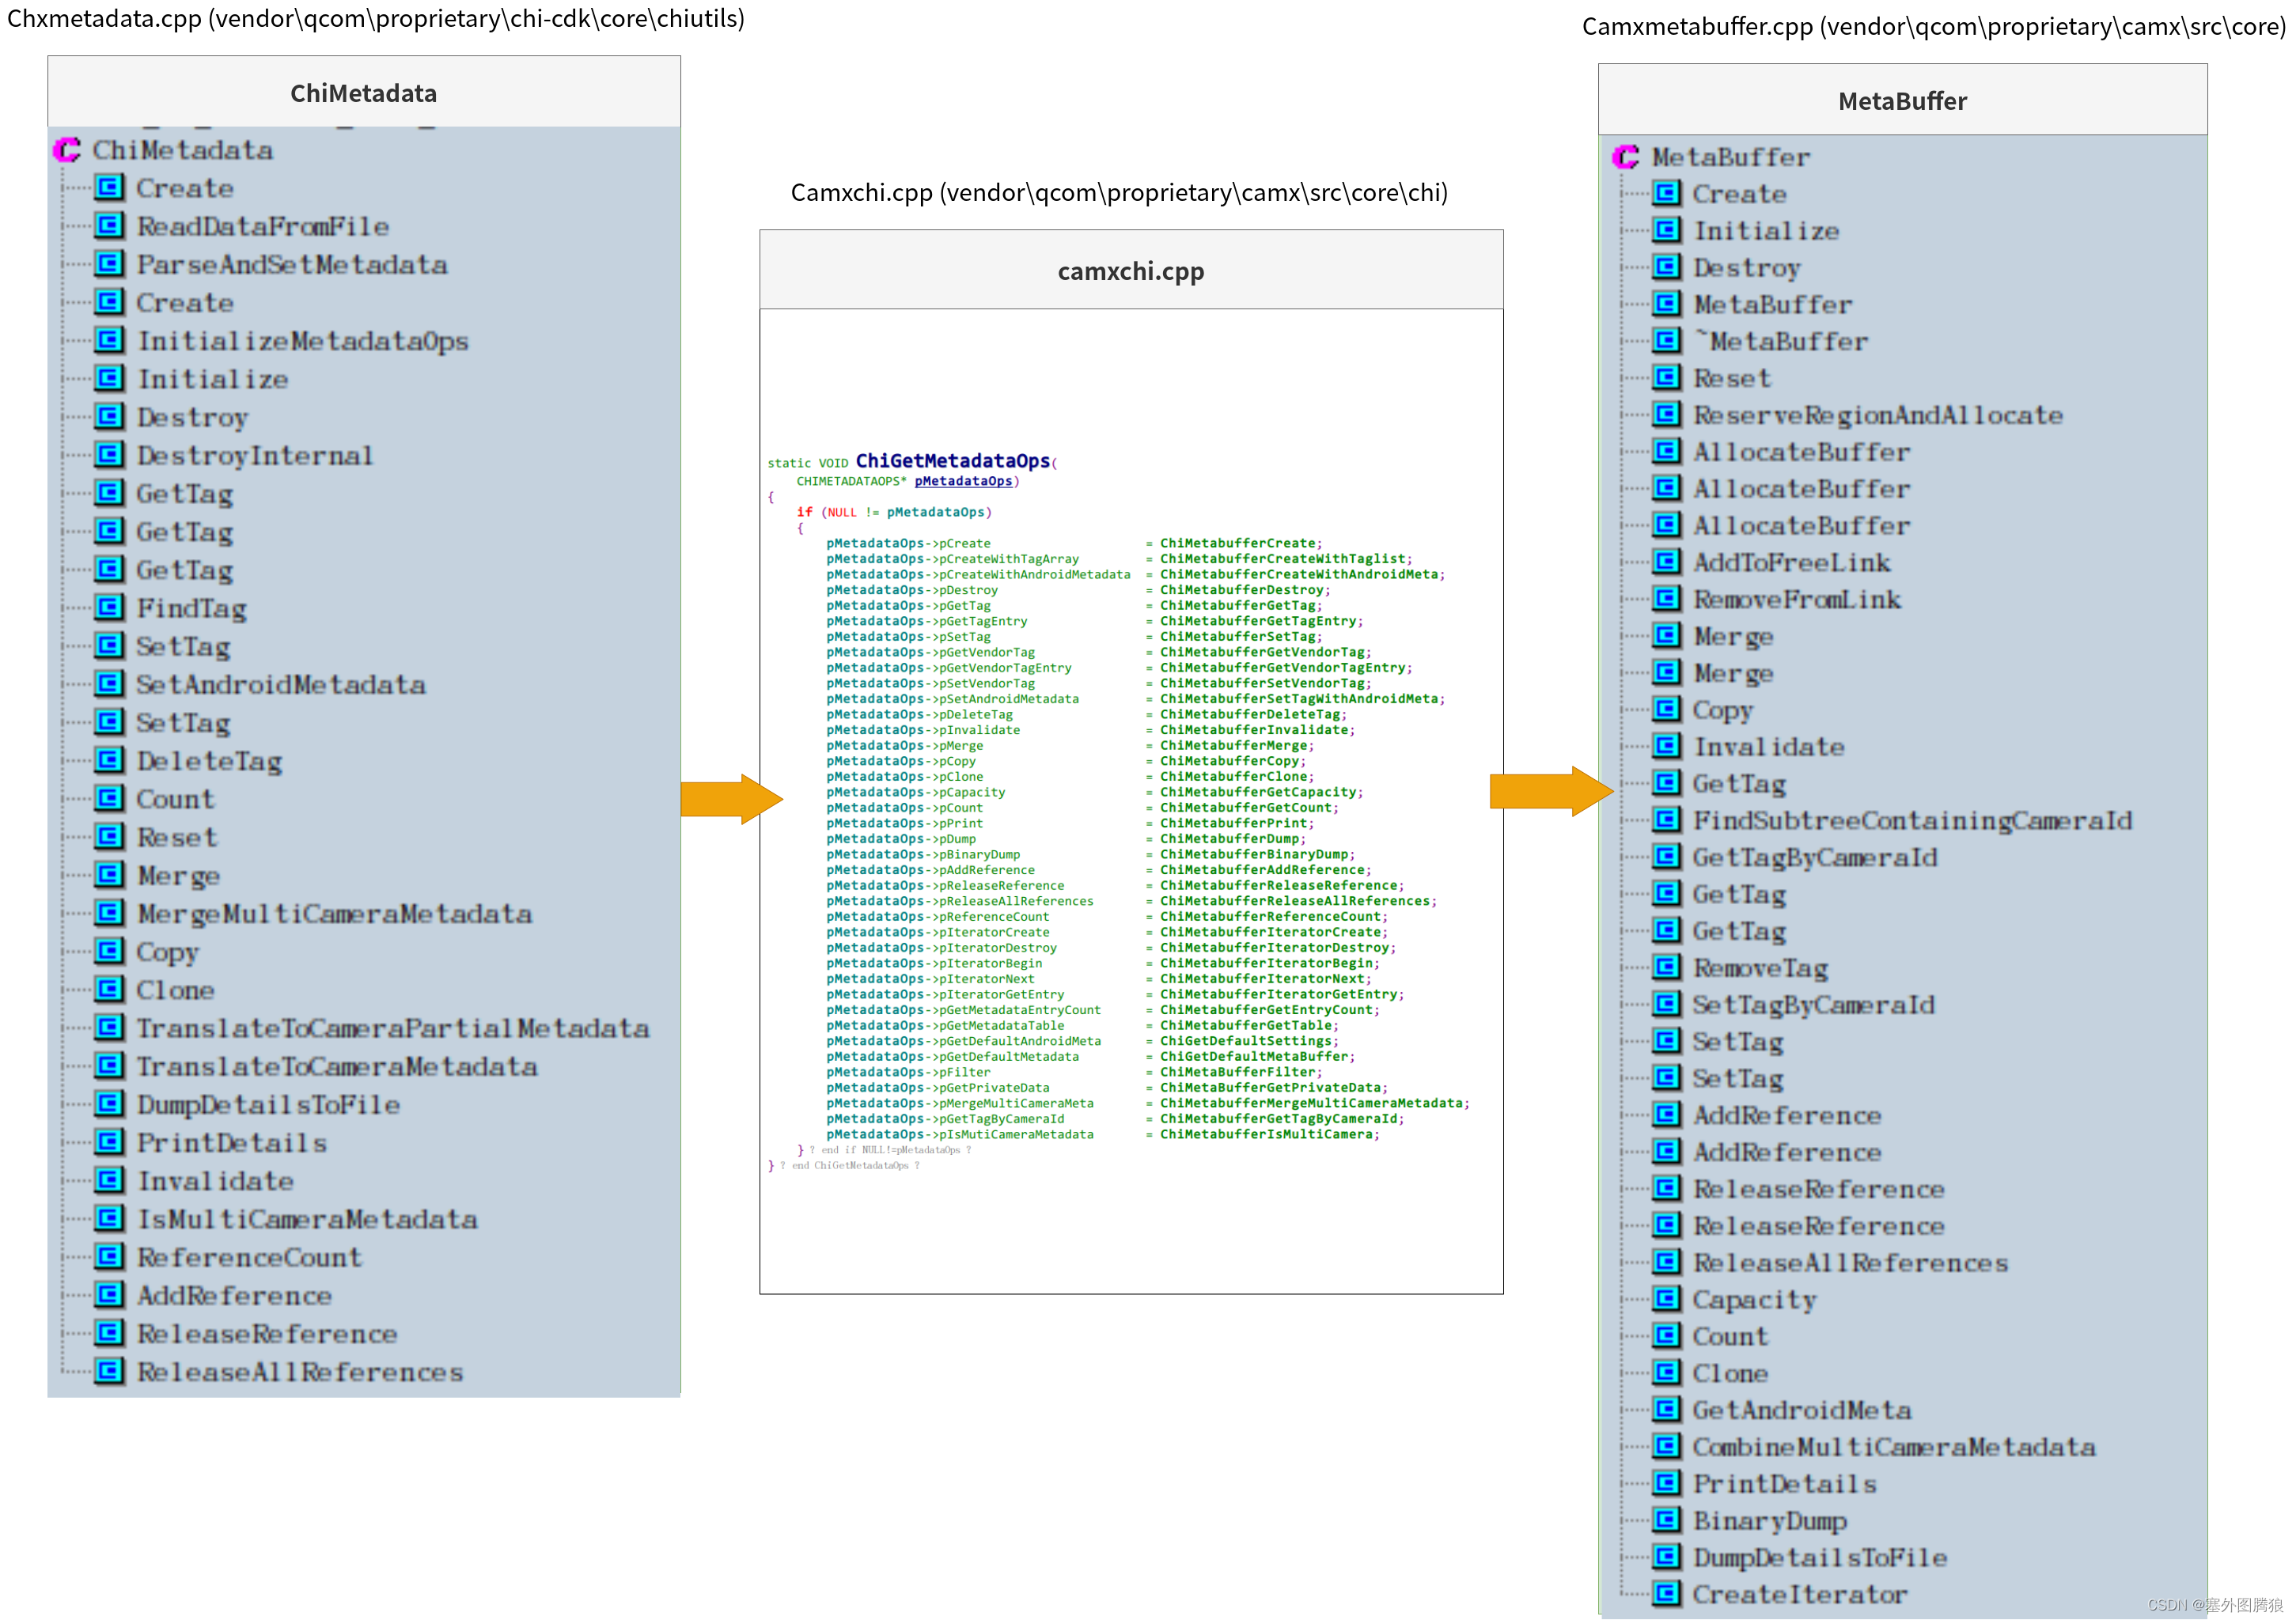The width and height of the screenshot is (2296, 1620).
Task: Collapse the MetaBuffer member tree
Action: [x=1625, y=157]
